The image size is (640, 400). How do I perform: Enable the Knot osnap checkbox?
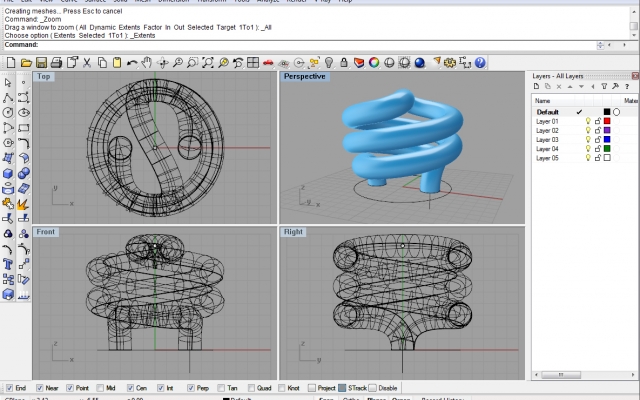tap(282, 388)
